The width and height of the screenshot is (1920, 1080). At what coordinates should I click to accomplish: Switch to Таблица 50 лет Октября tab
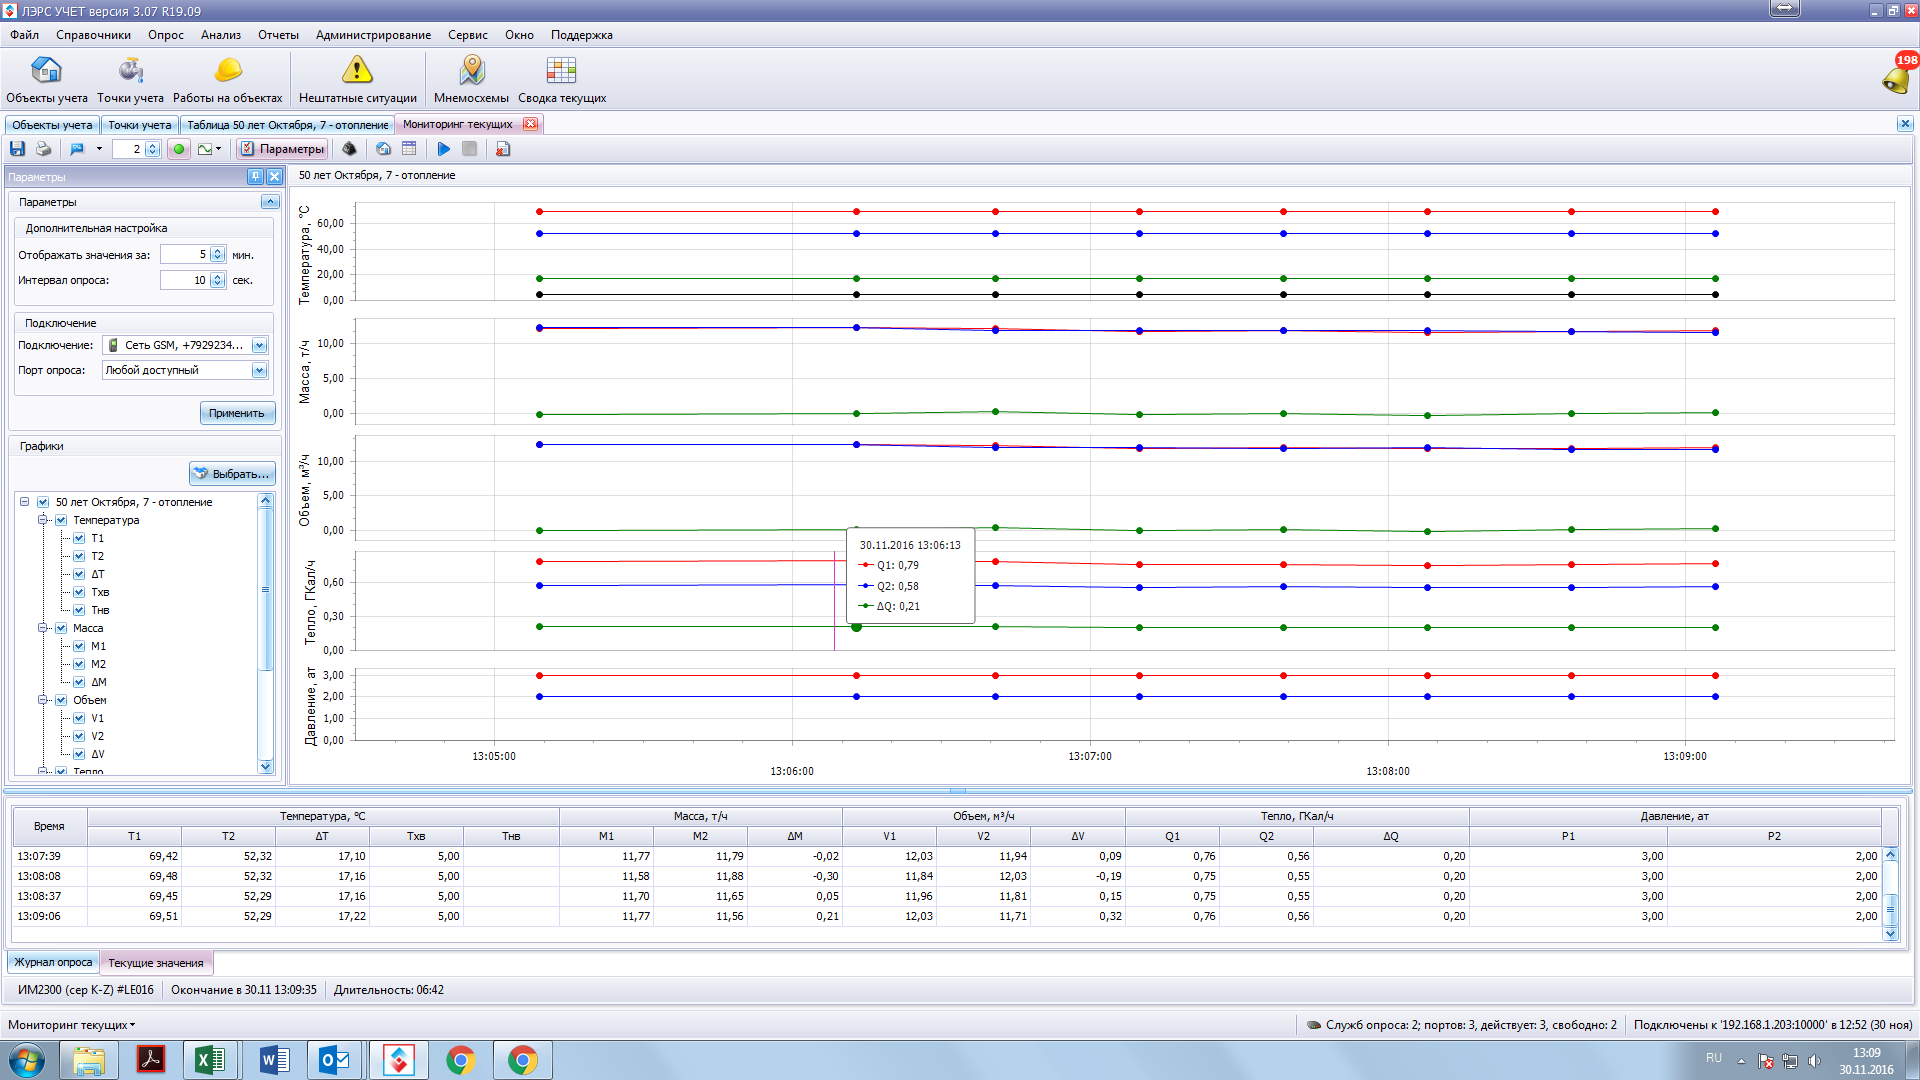tap(288, 125)
